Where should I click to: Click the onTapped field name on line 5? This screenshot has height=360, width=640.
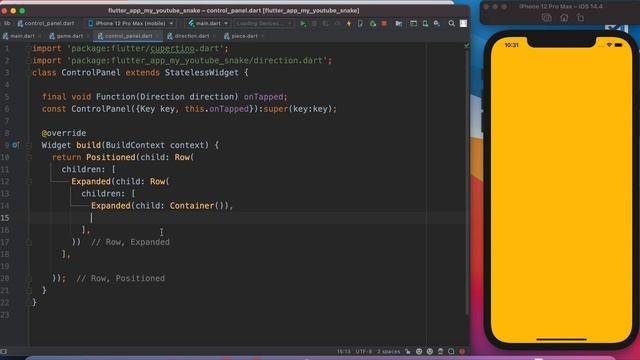point(263,97)
